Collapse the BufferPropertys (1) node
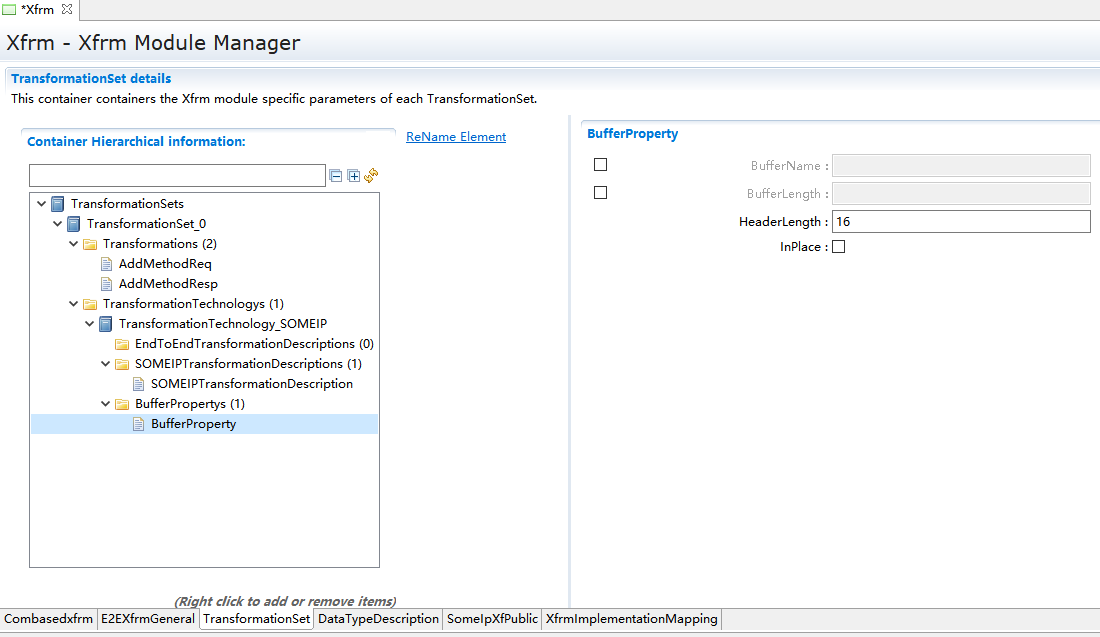This screenshot has width=1100, height=637. [x=106, y=404]
